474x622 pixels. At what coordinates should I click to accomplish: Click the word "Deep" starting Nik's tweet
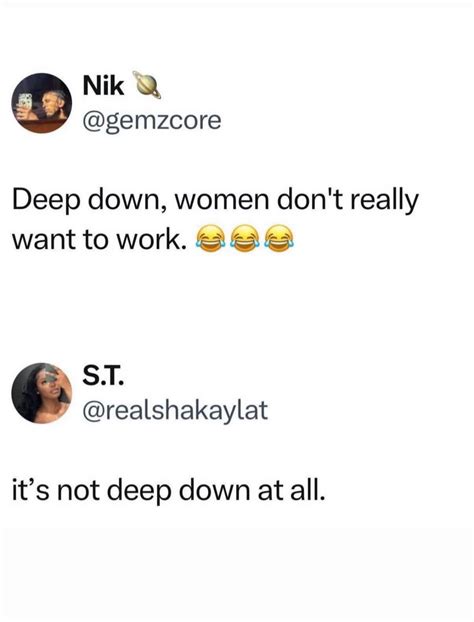[x=46, y=202]
